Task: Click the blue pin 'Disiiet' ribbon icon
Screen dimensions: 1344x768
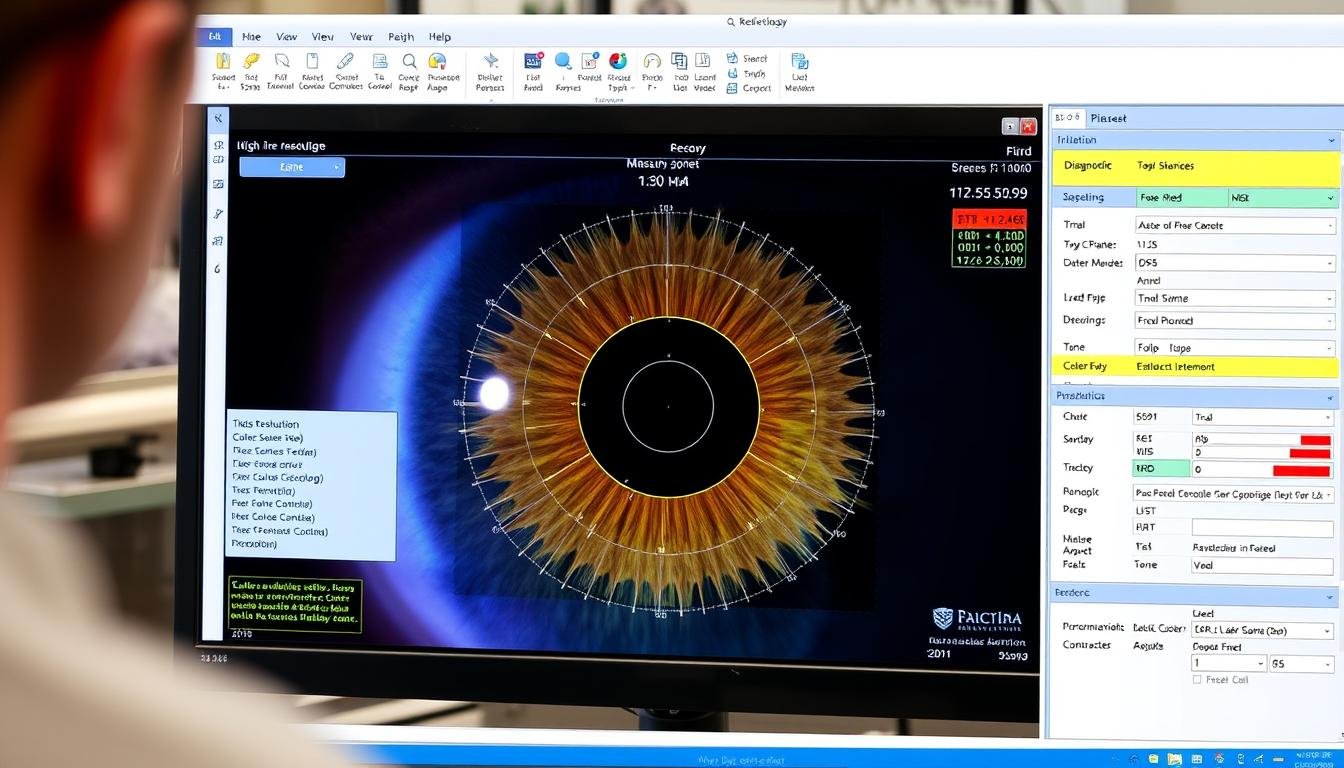Action: [490, 62]
